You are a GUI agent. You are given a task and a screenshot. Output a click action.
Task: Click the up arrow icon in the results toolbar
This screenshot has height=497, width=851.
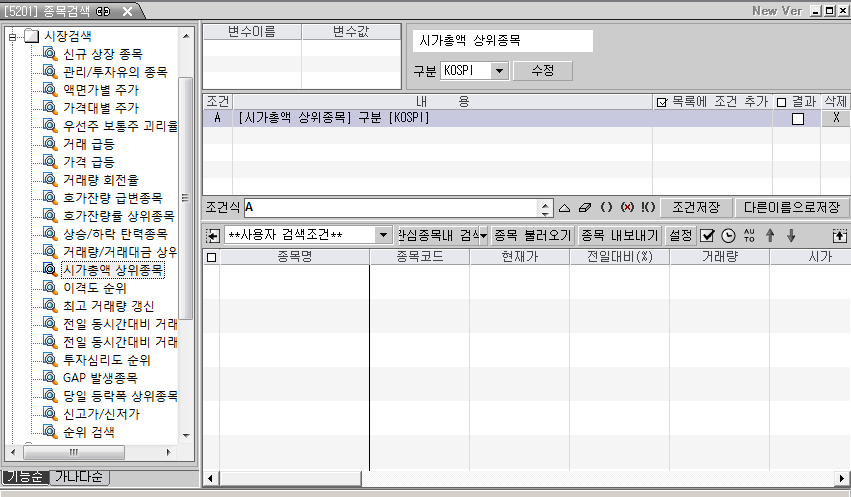pos(769,236)
